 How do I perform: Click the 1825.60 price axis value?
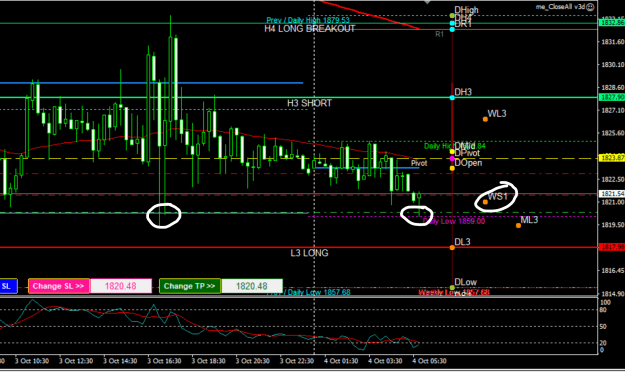click(x=613, y=133)
